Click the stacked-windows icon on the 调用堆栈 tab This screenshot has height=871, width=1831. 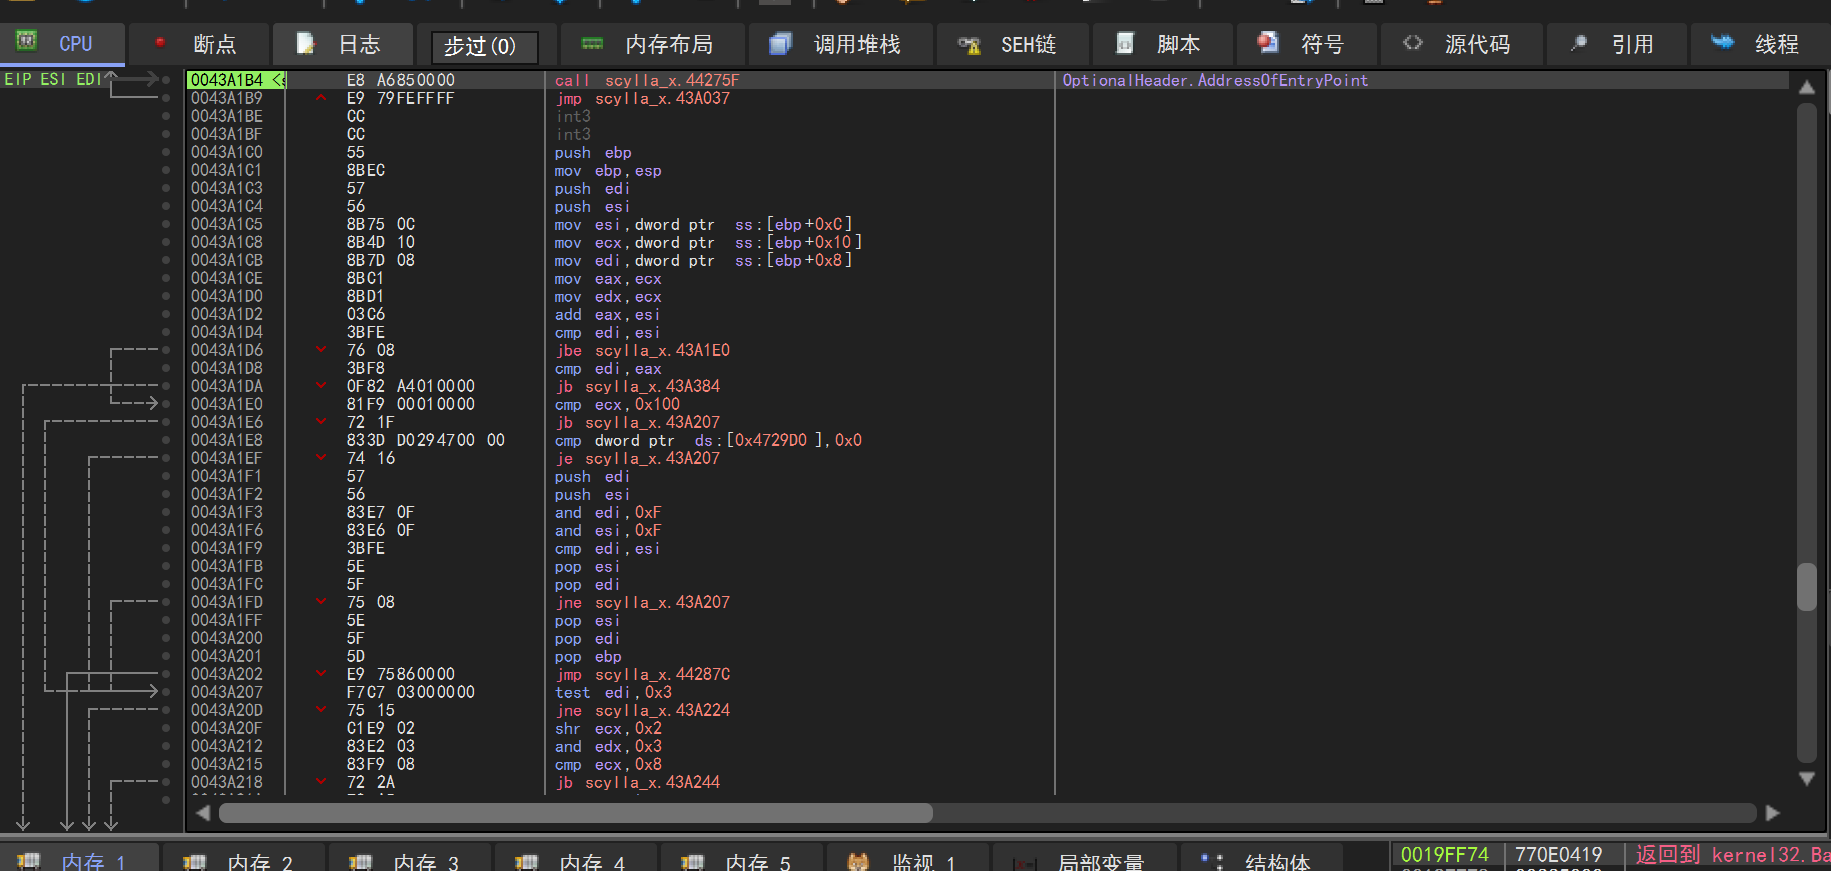781,43
